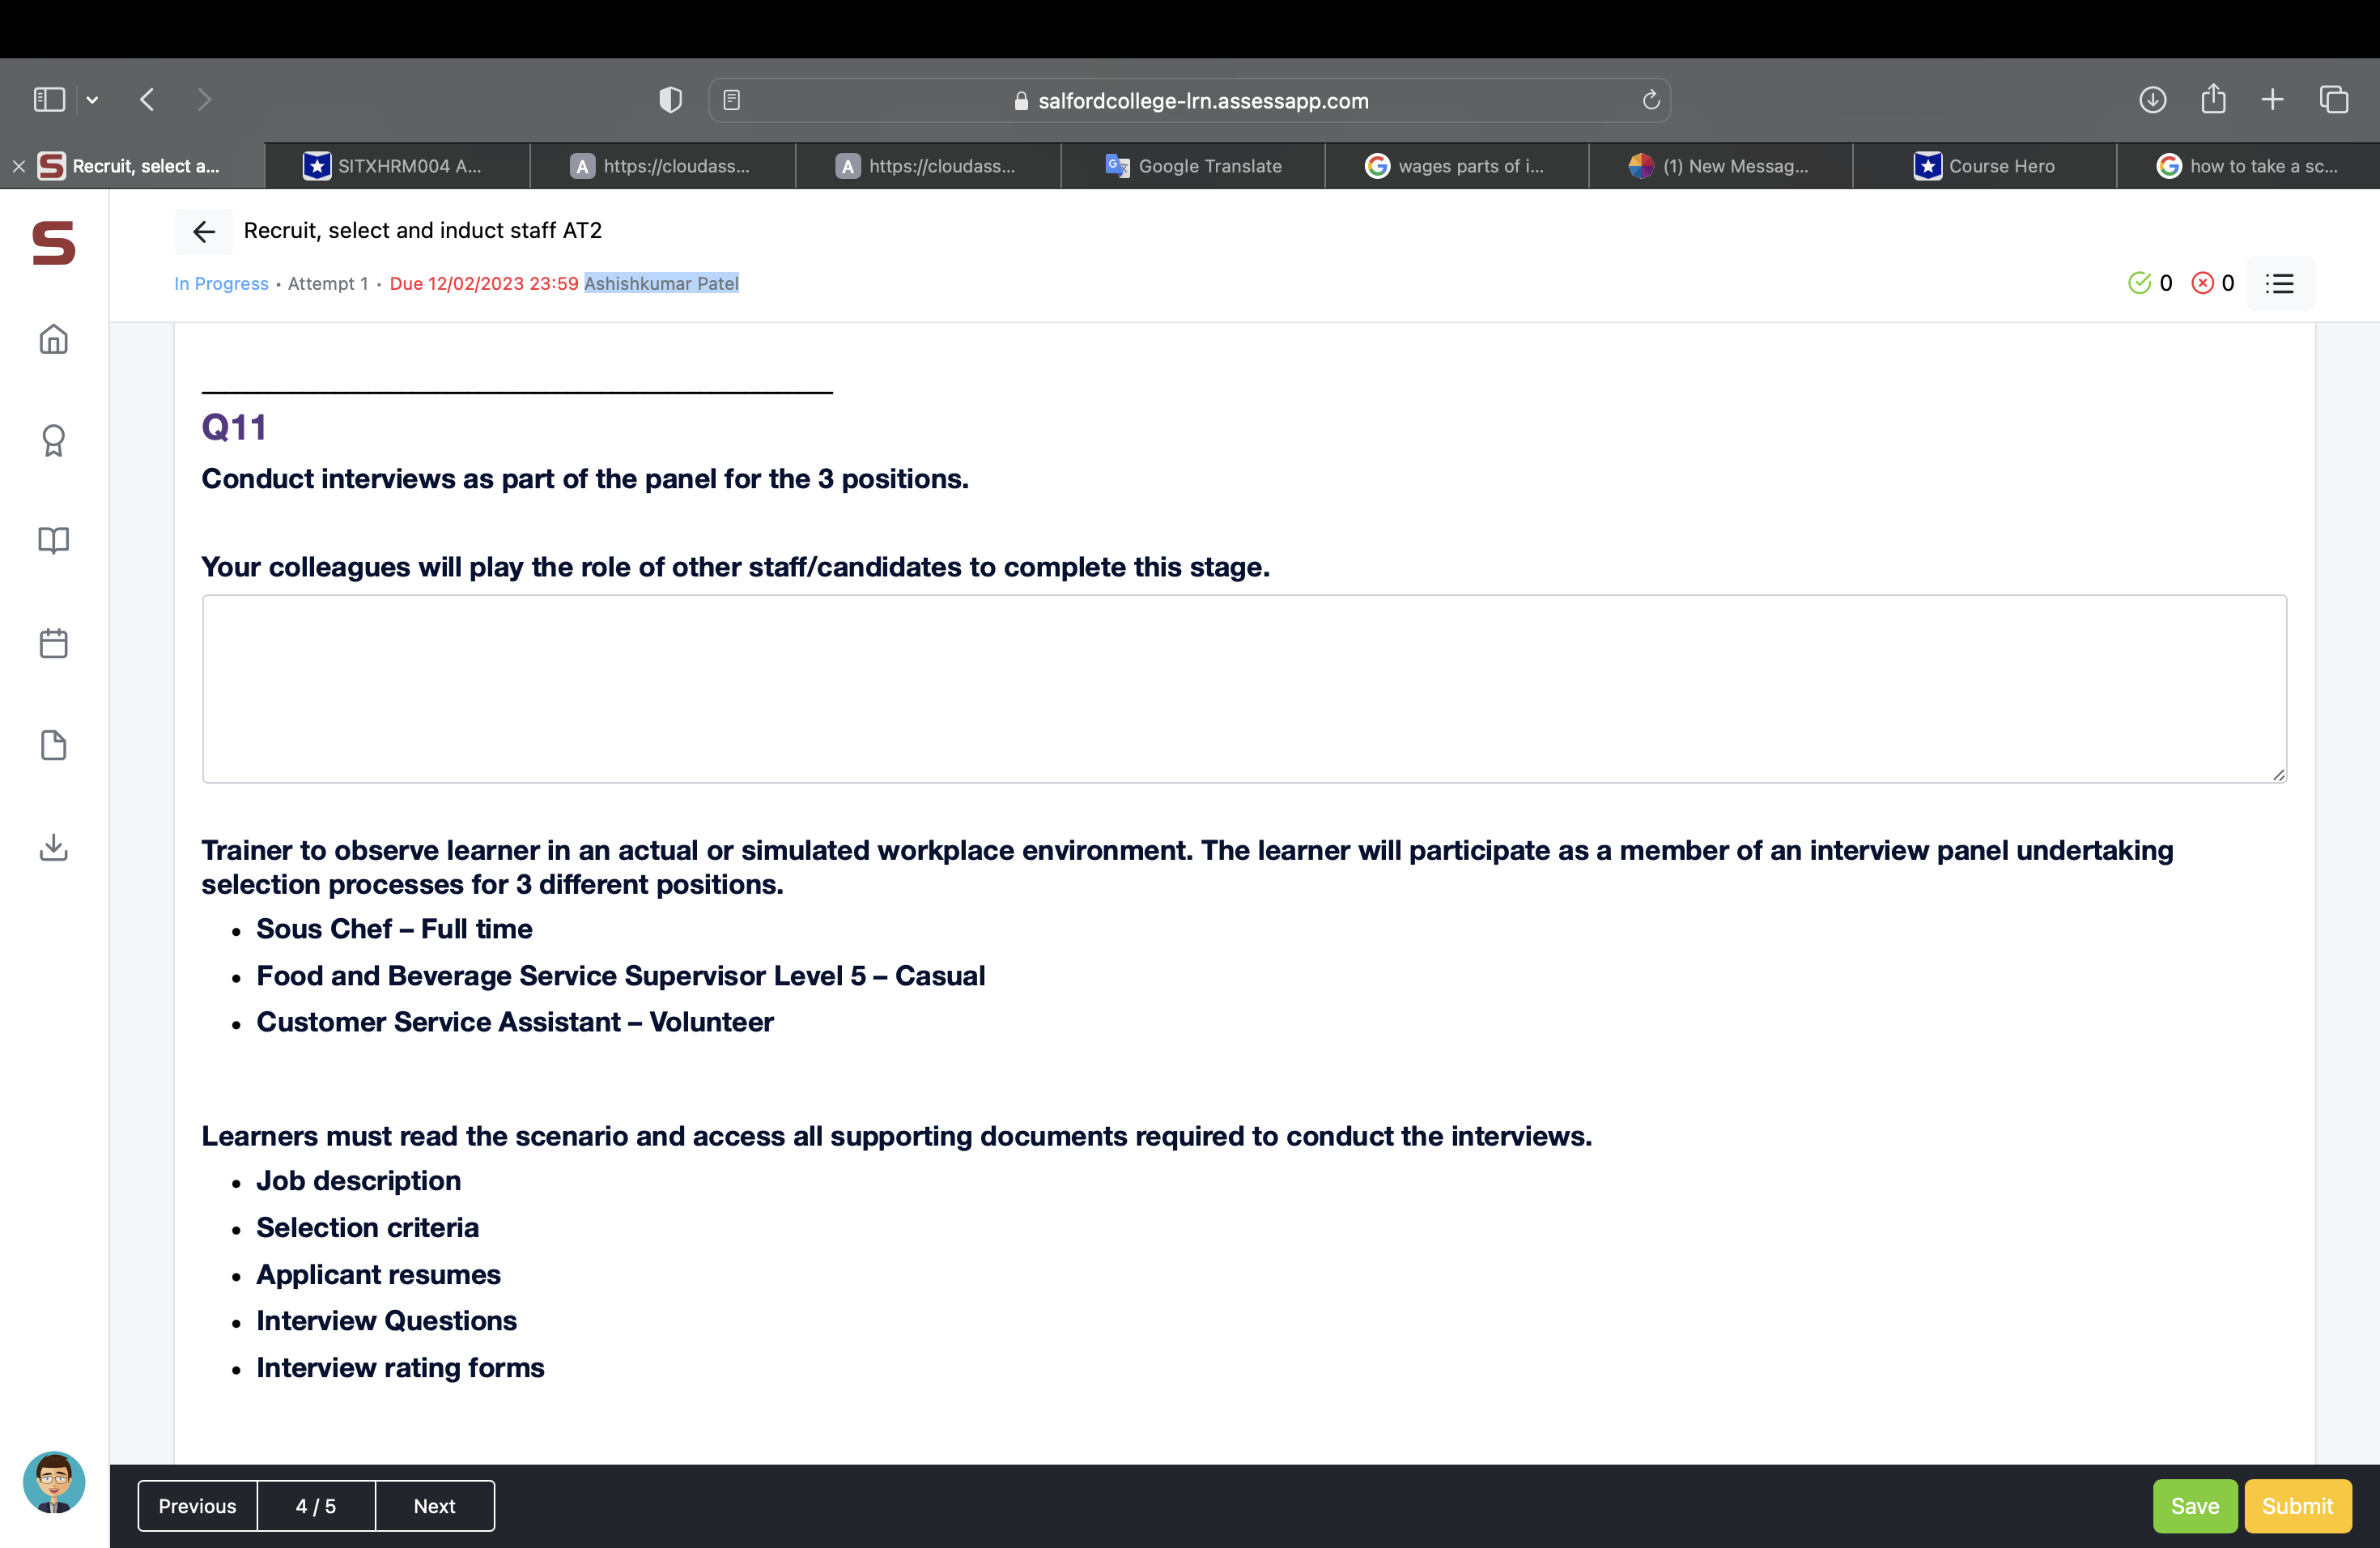Open the question list navigator
The height and width of the screenshot is (1548, 2380).
tap(2280, 283)
